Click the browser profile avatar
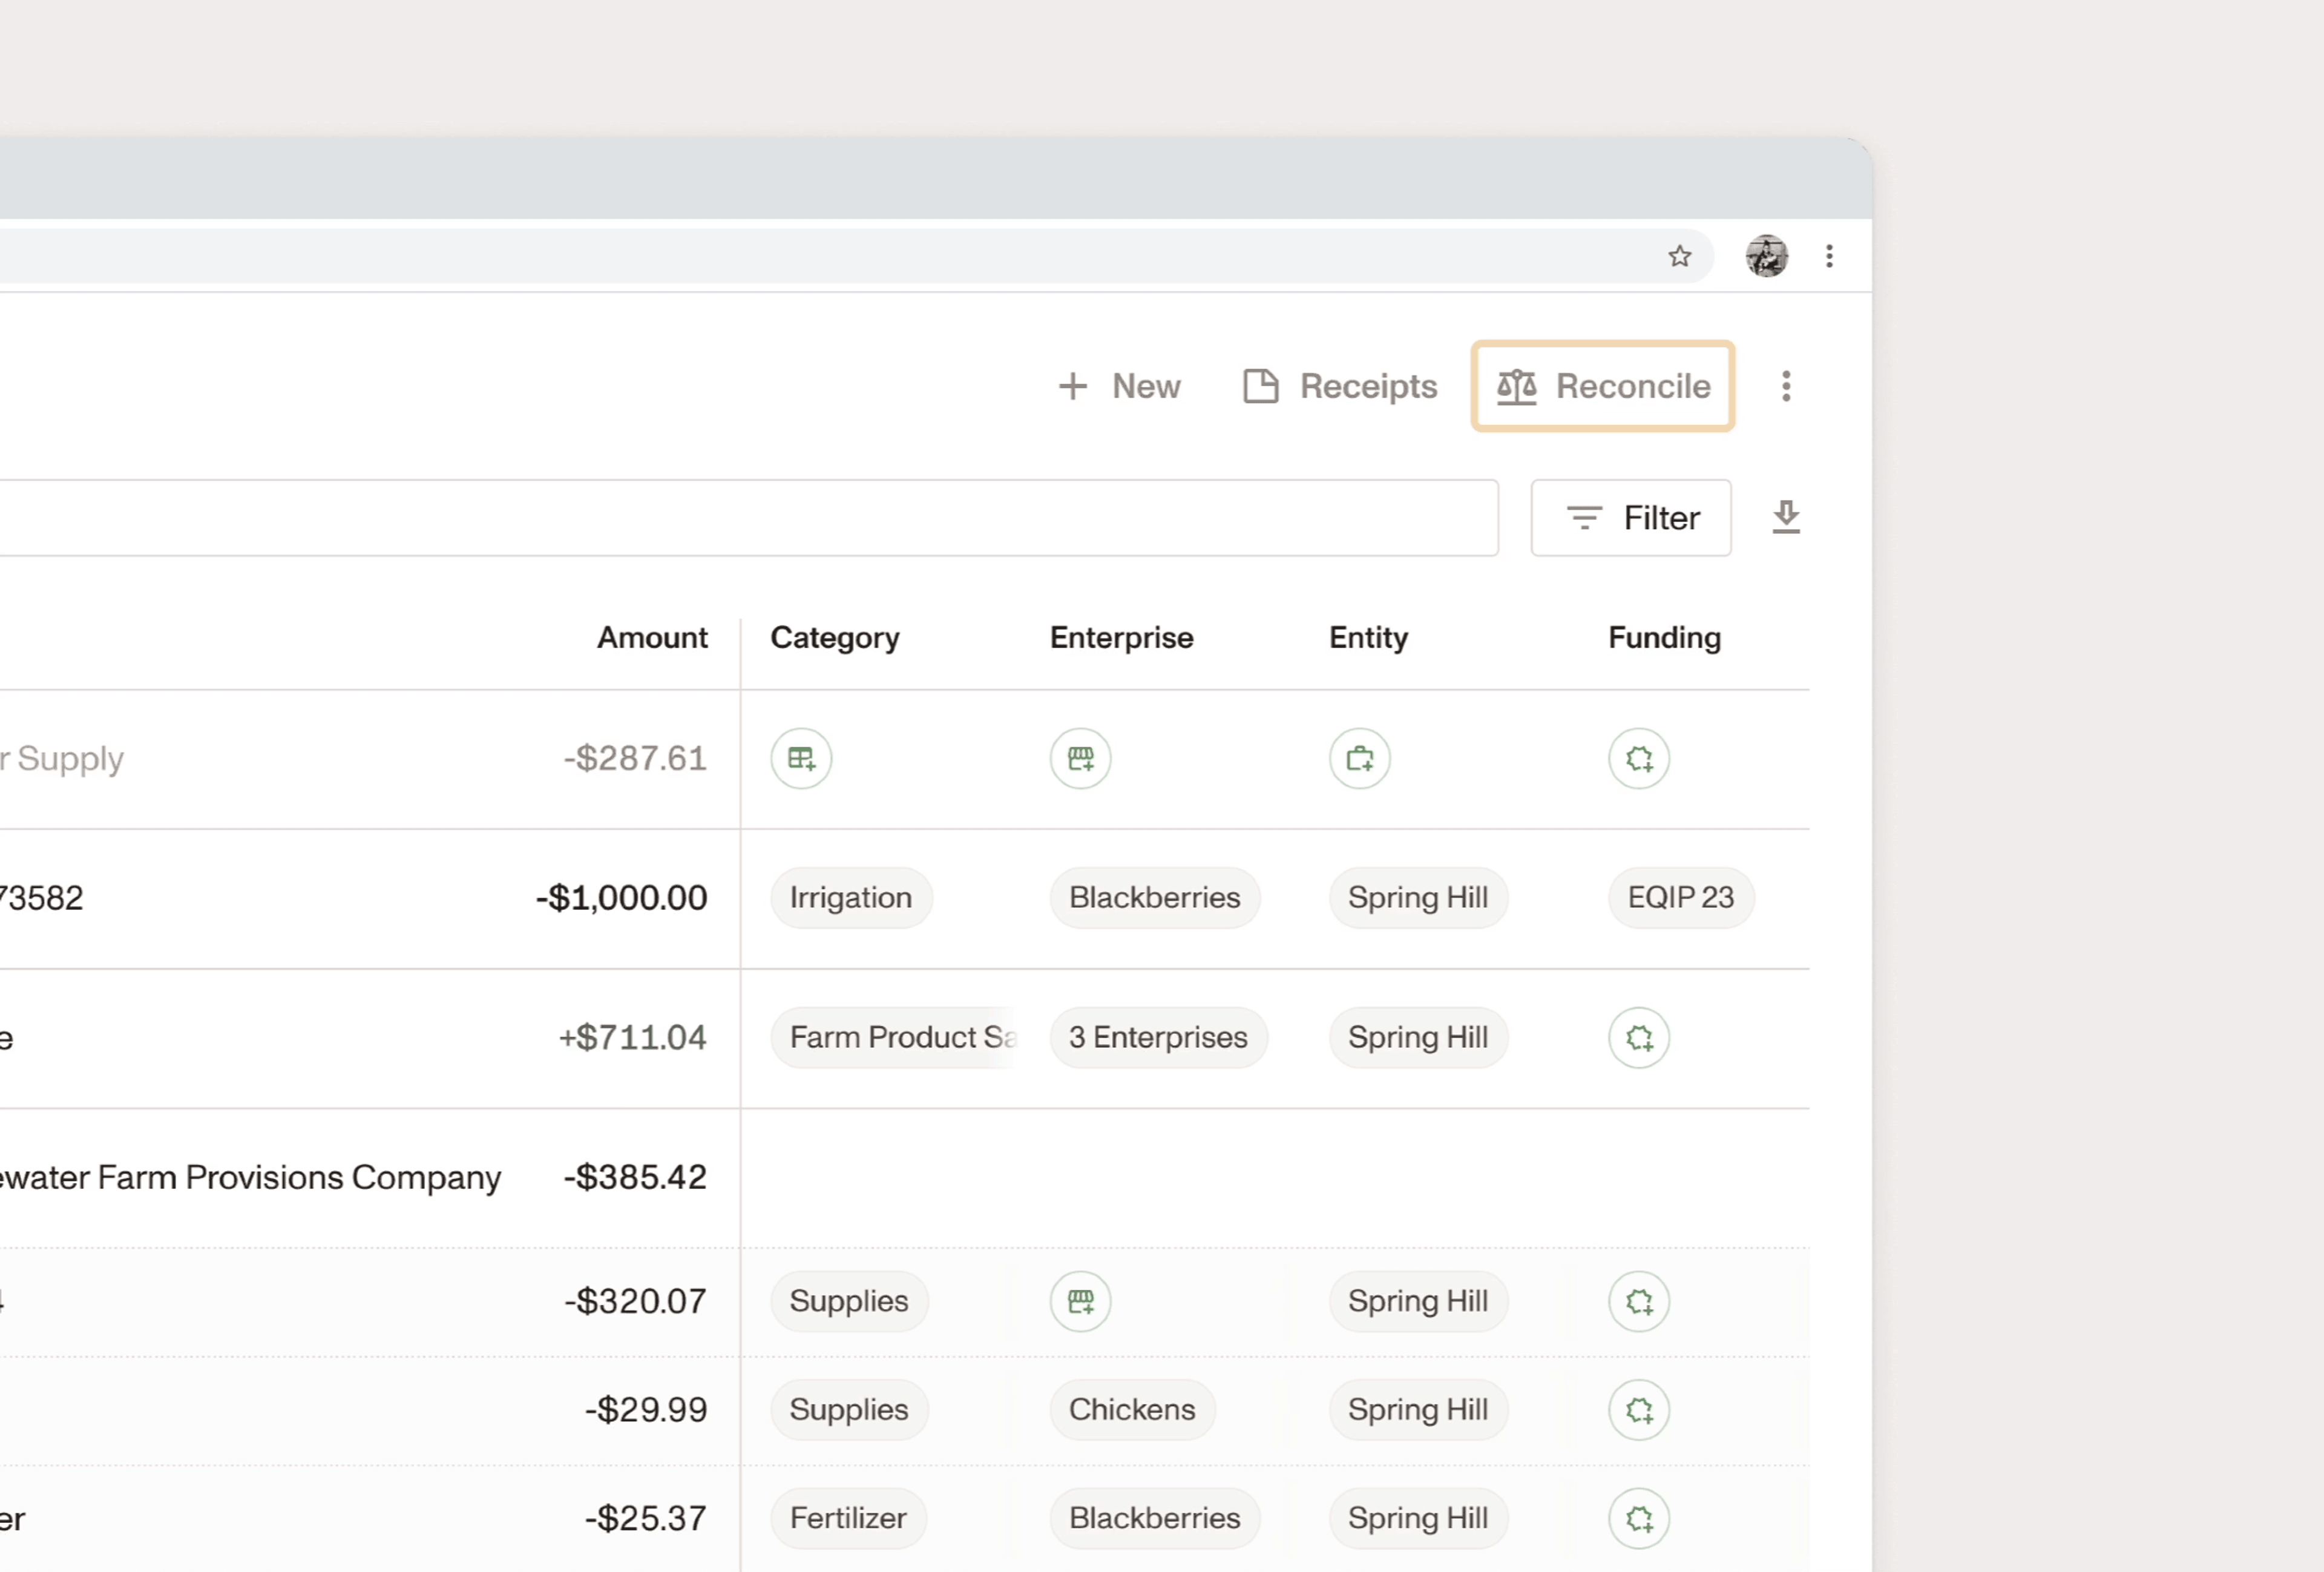Screen dimensions: 2324x1572 click(1766, 257)
